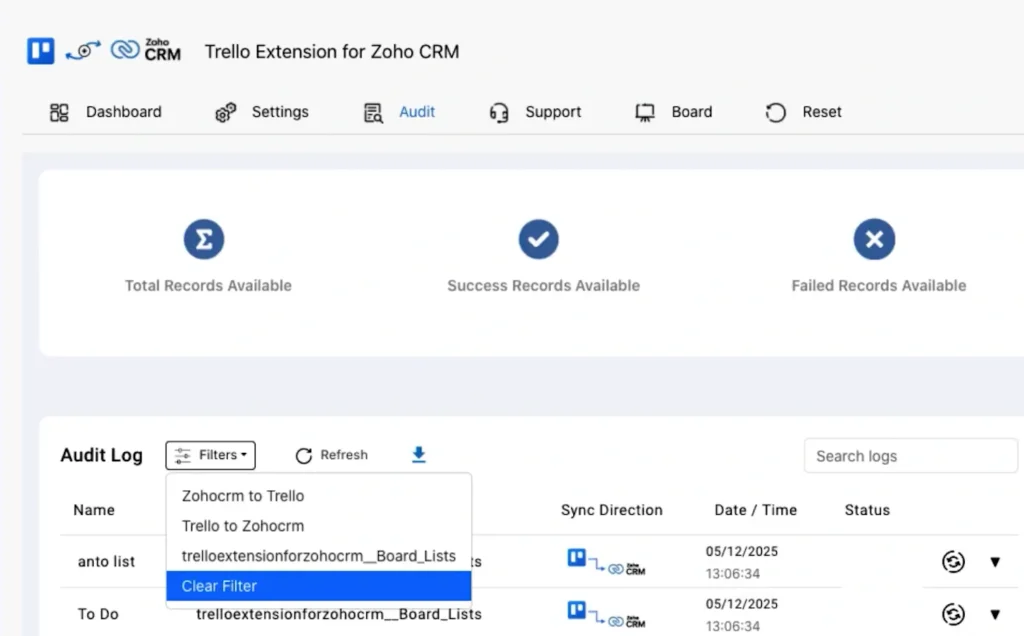Open the Filters dropdown

210,455
